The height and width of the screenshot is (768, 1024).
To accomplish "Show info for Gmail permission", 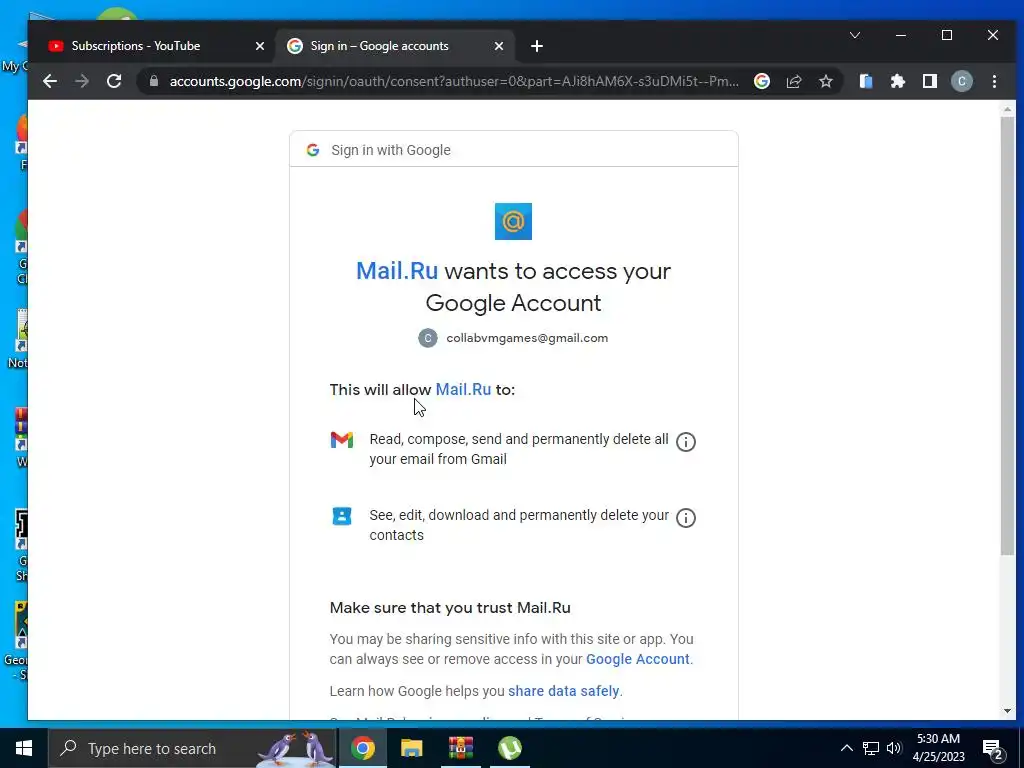I will tap(685, 442).
